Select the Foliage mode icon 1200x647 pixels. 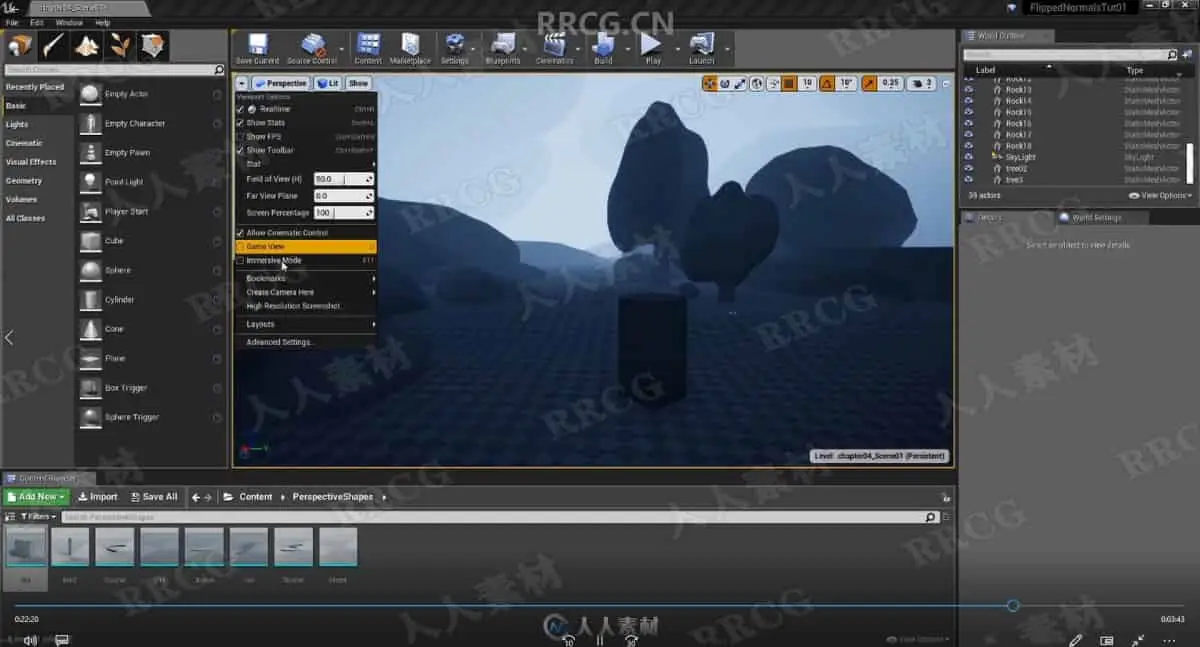[120, 46]
